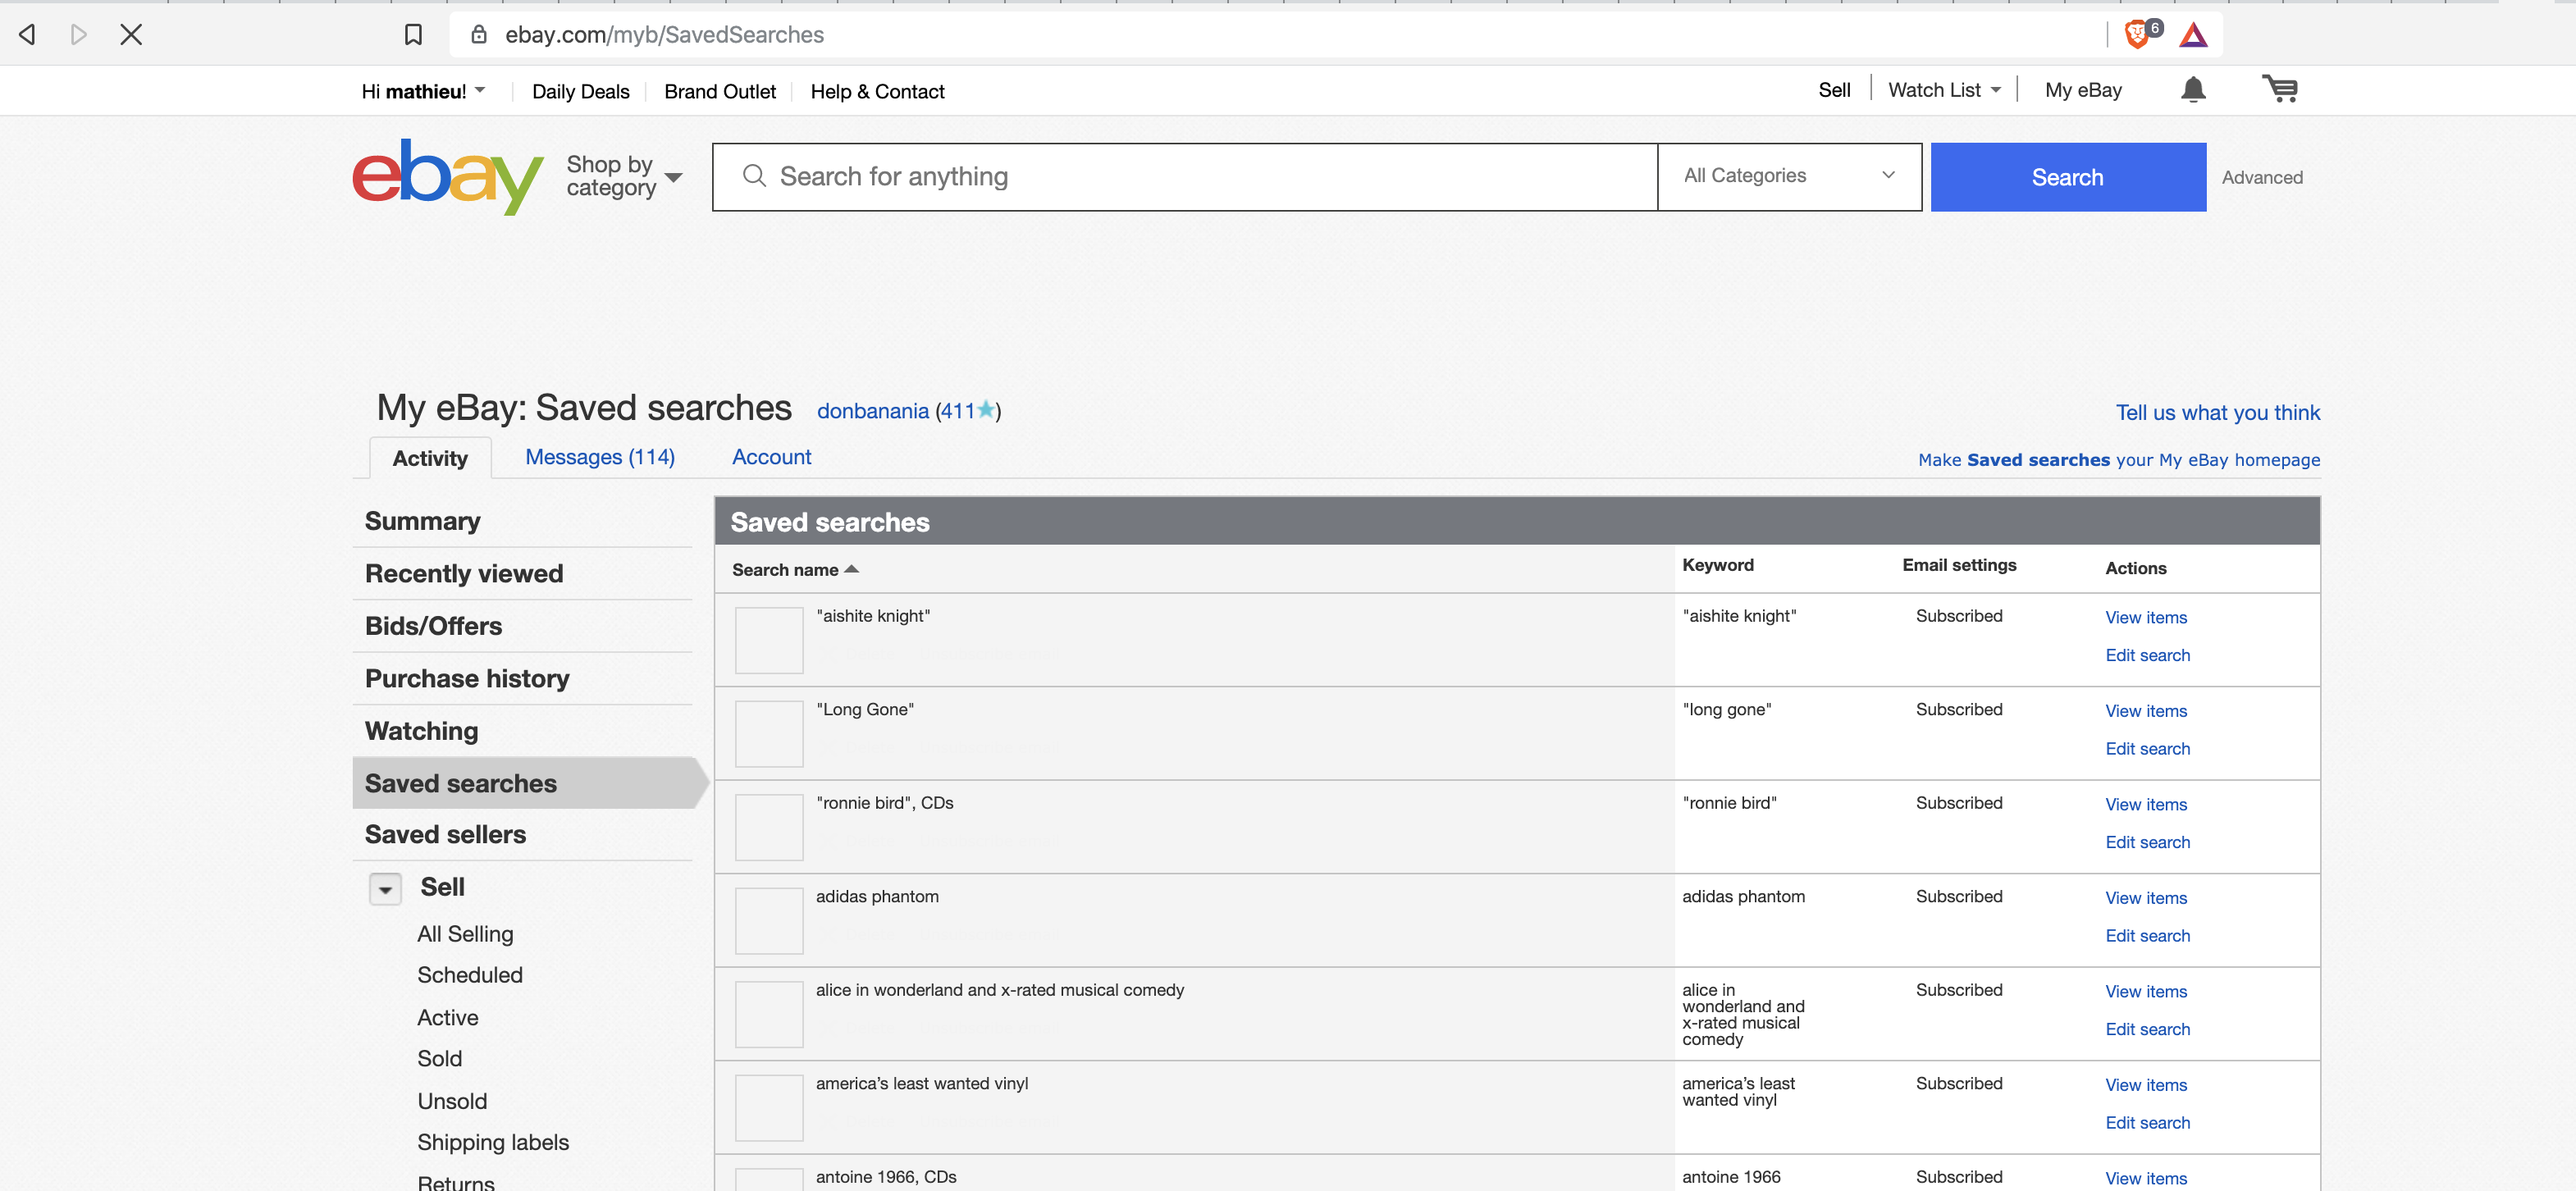Screen dimensions: 2576x1191
Task: Open Shipping labels under Sell
Action: (x=493, y=1142)
